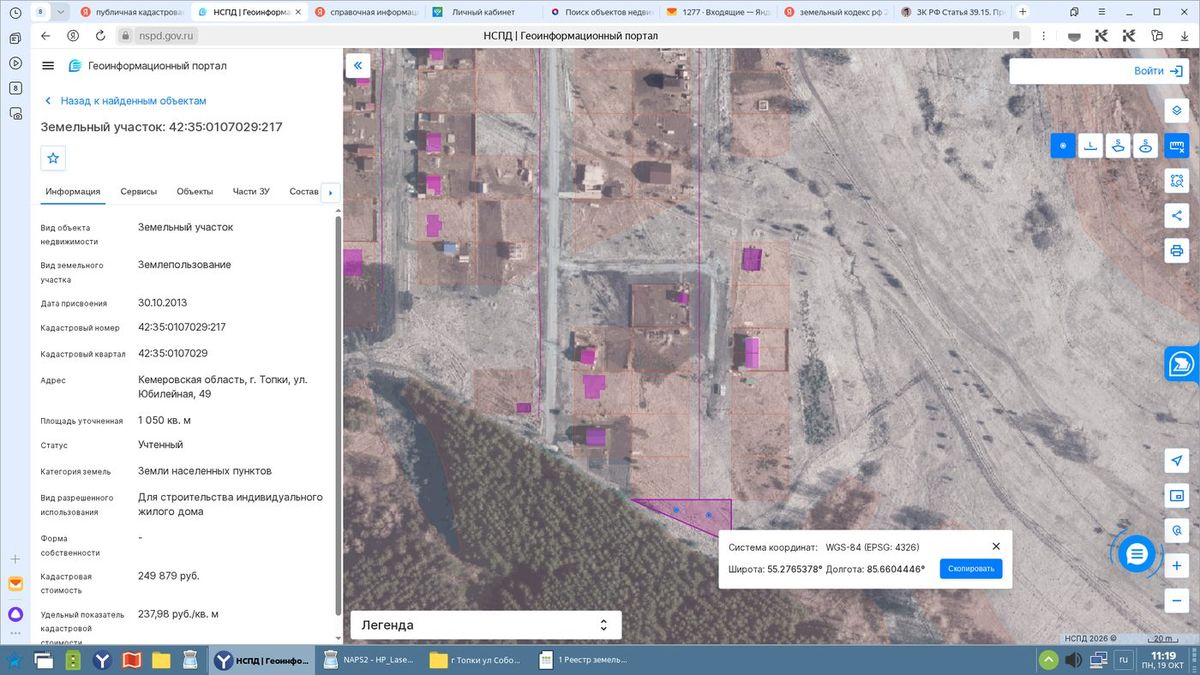Open the map layers panel
The height and width of the screenshot is (675, 1200).
(x=1176, y=110)
